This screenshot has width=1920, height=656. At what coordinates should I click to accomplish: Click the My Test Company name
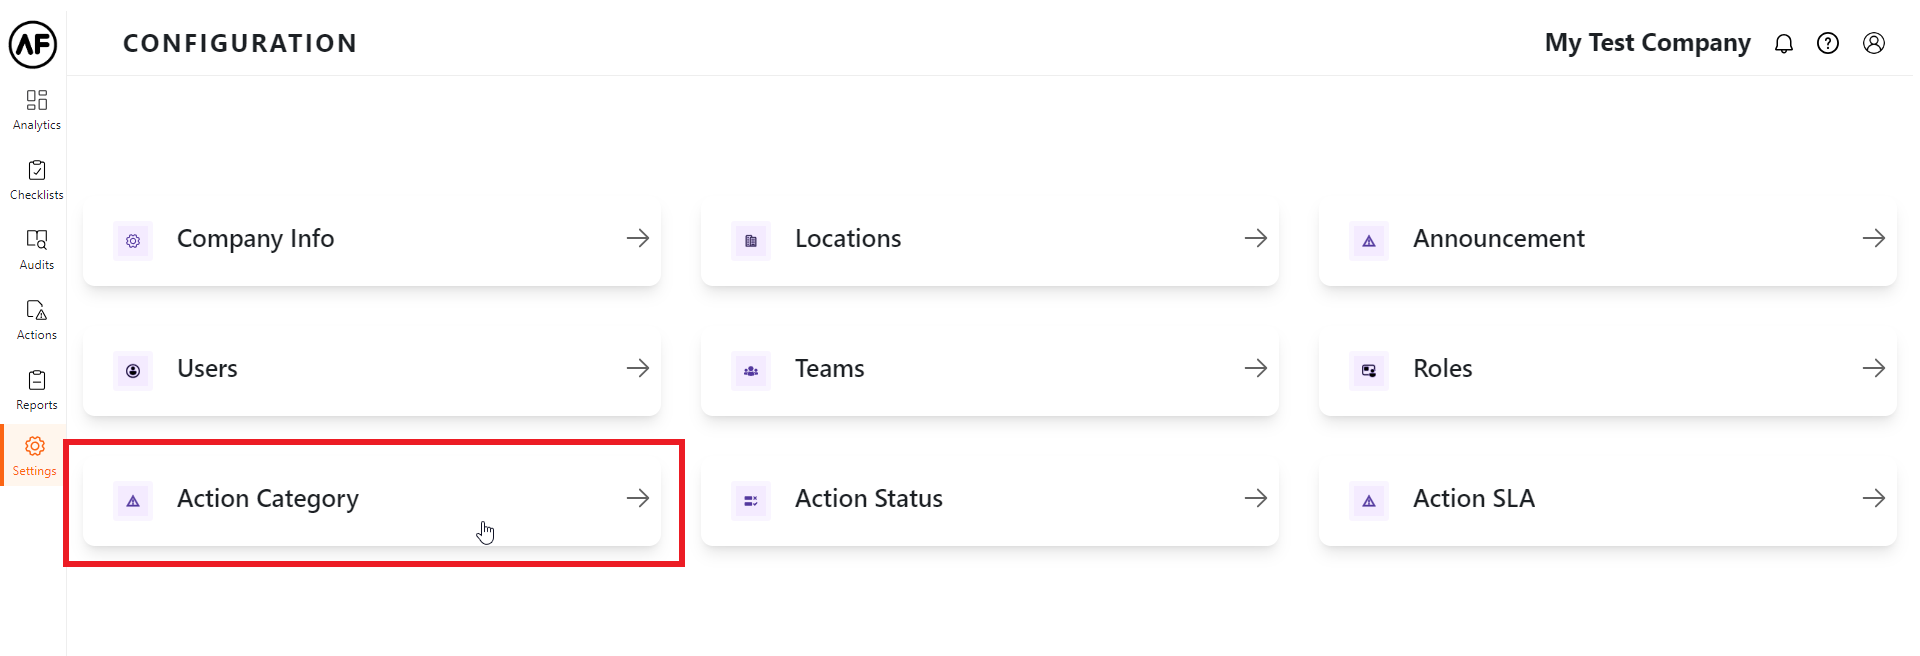(x=1647, y=43)
